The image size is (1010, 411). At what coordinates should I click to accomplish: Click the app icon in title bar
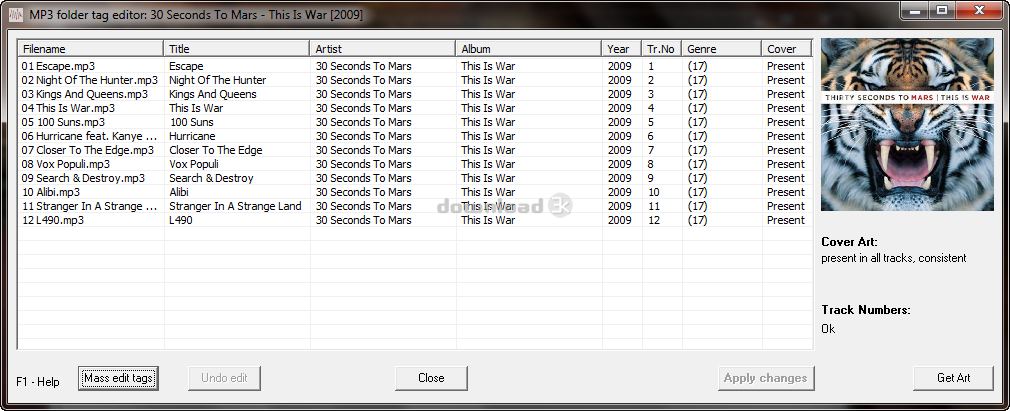coord(16,14)
